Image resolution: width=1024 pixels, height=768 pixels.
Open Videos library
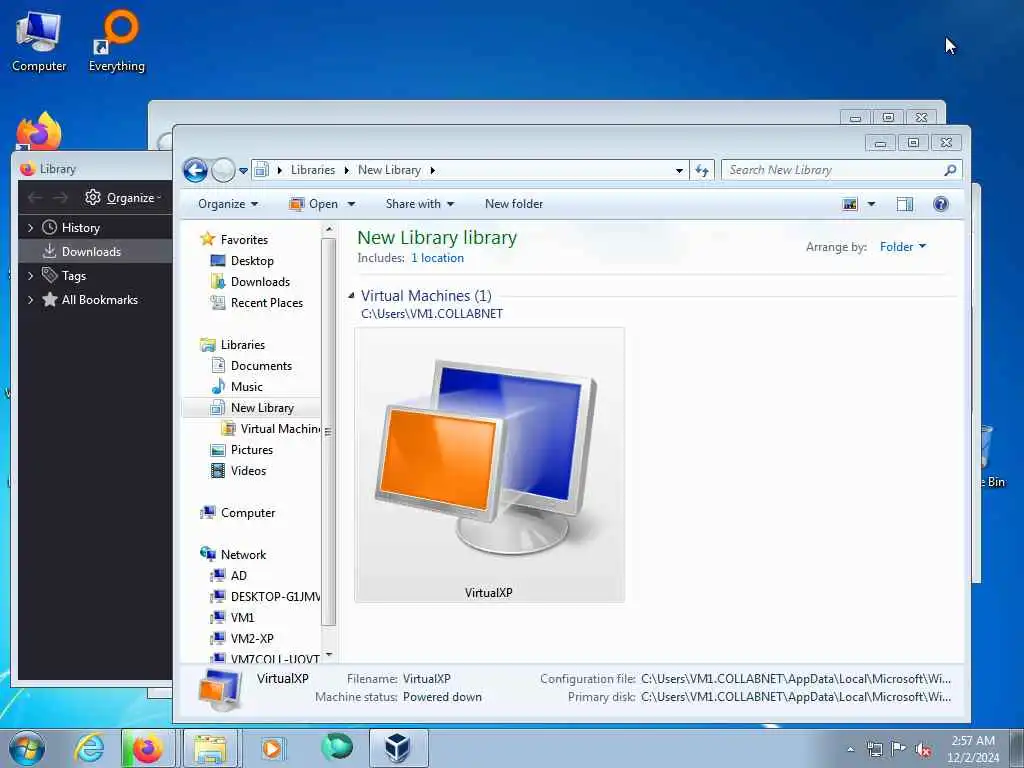[x=248, y=471]
